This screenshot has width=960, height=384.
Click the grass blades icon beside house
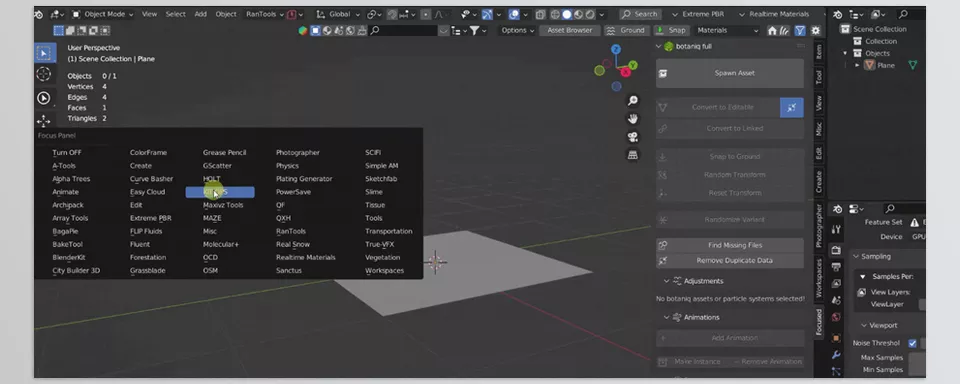click(x=785, y=30)
